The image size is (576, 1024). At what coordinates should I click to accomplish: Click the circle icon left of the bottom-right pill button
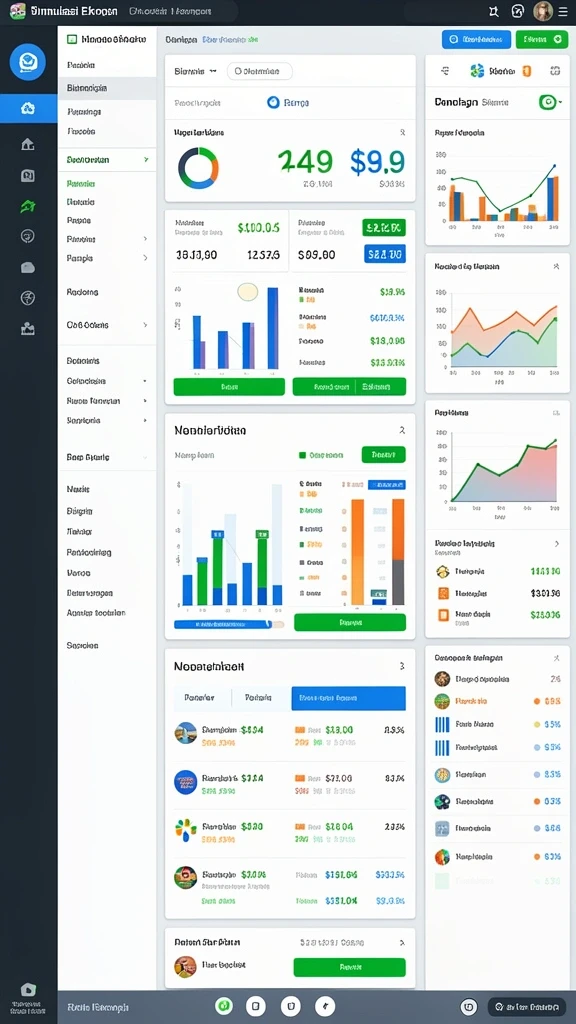pyautogui.click(x=469, y=1006)
